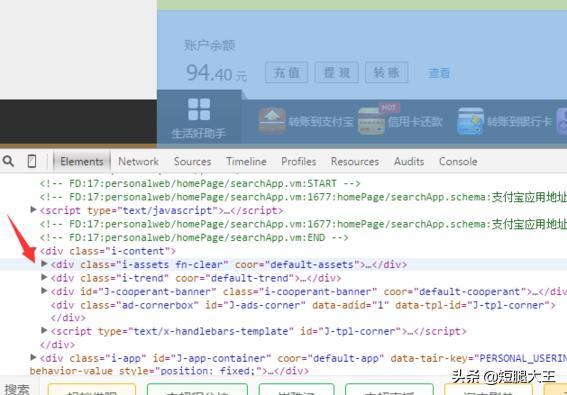Screen dimensions: 567x395
Task: Click the 查看 link
Action: pyautogui.click(x=439, y=73)
